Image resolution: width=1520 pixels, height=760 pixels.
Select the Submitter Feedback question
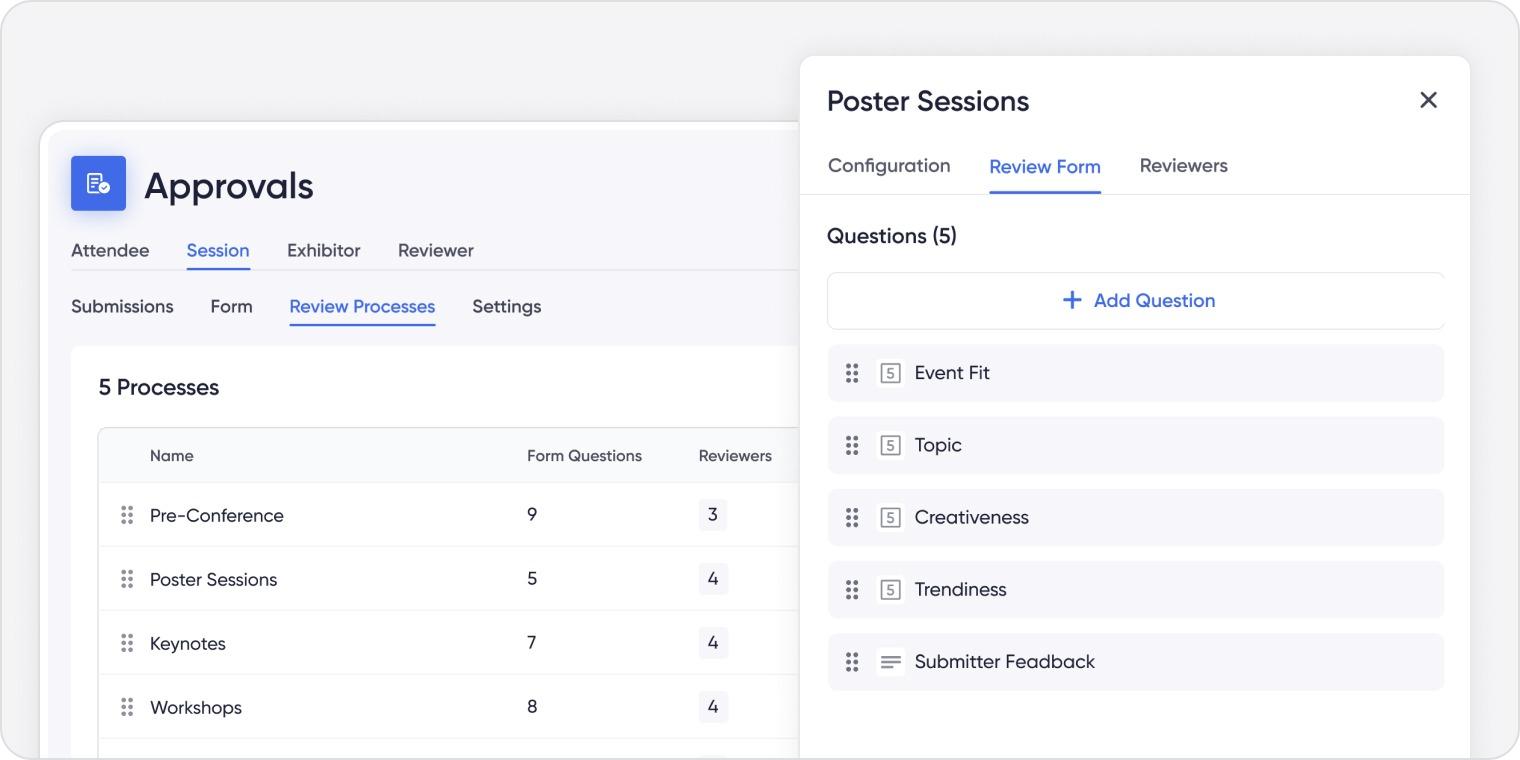tap(1136, 662)
